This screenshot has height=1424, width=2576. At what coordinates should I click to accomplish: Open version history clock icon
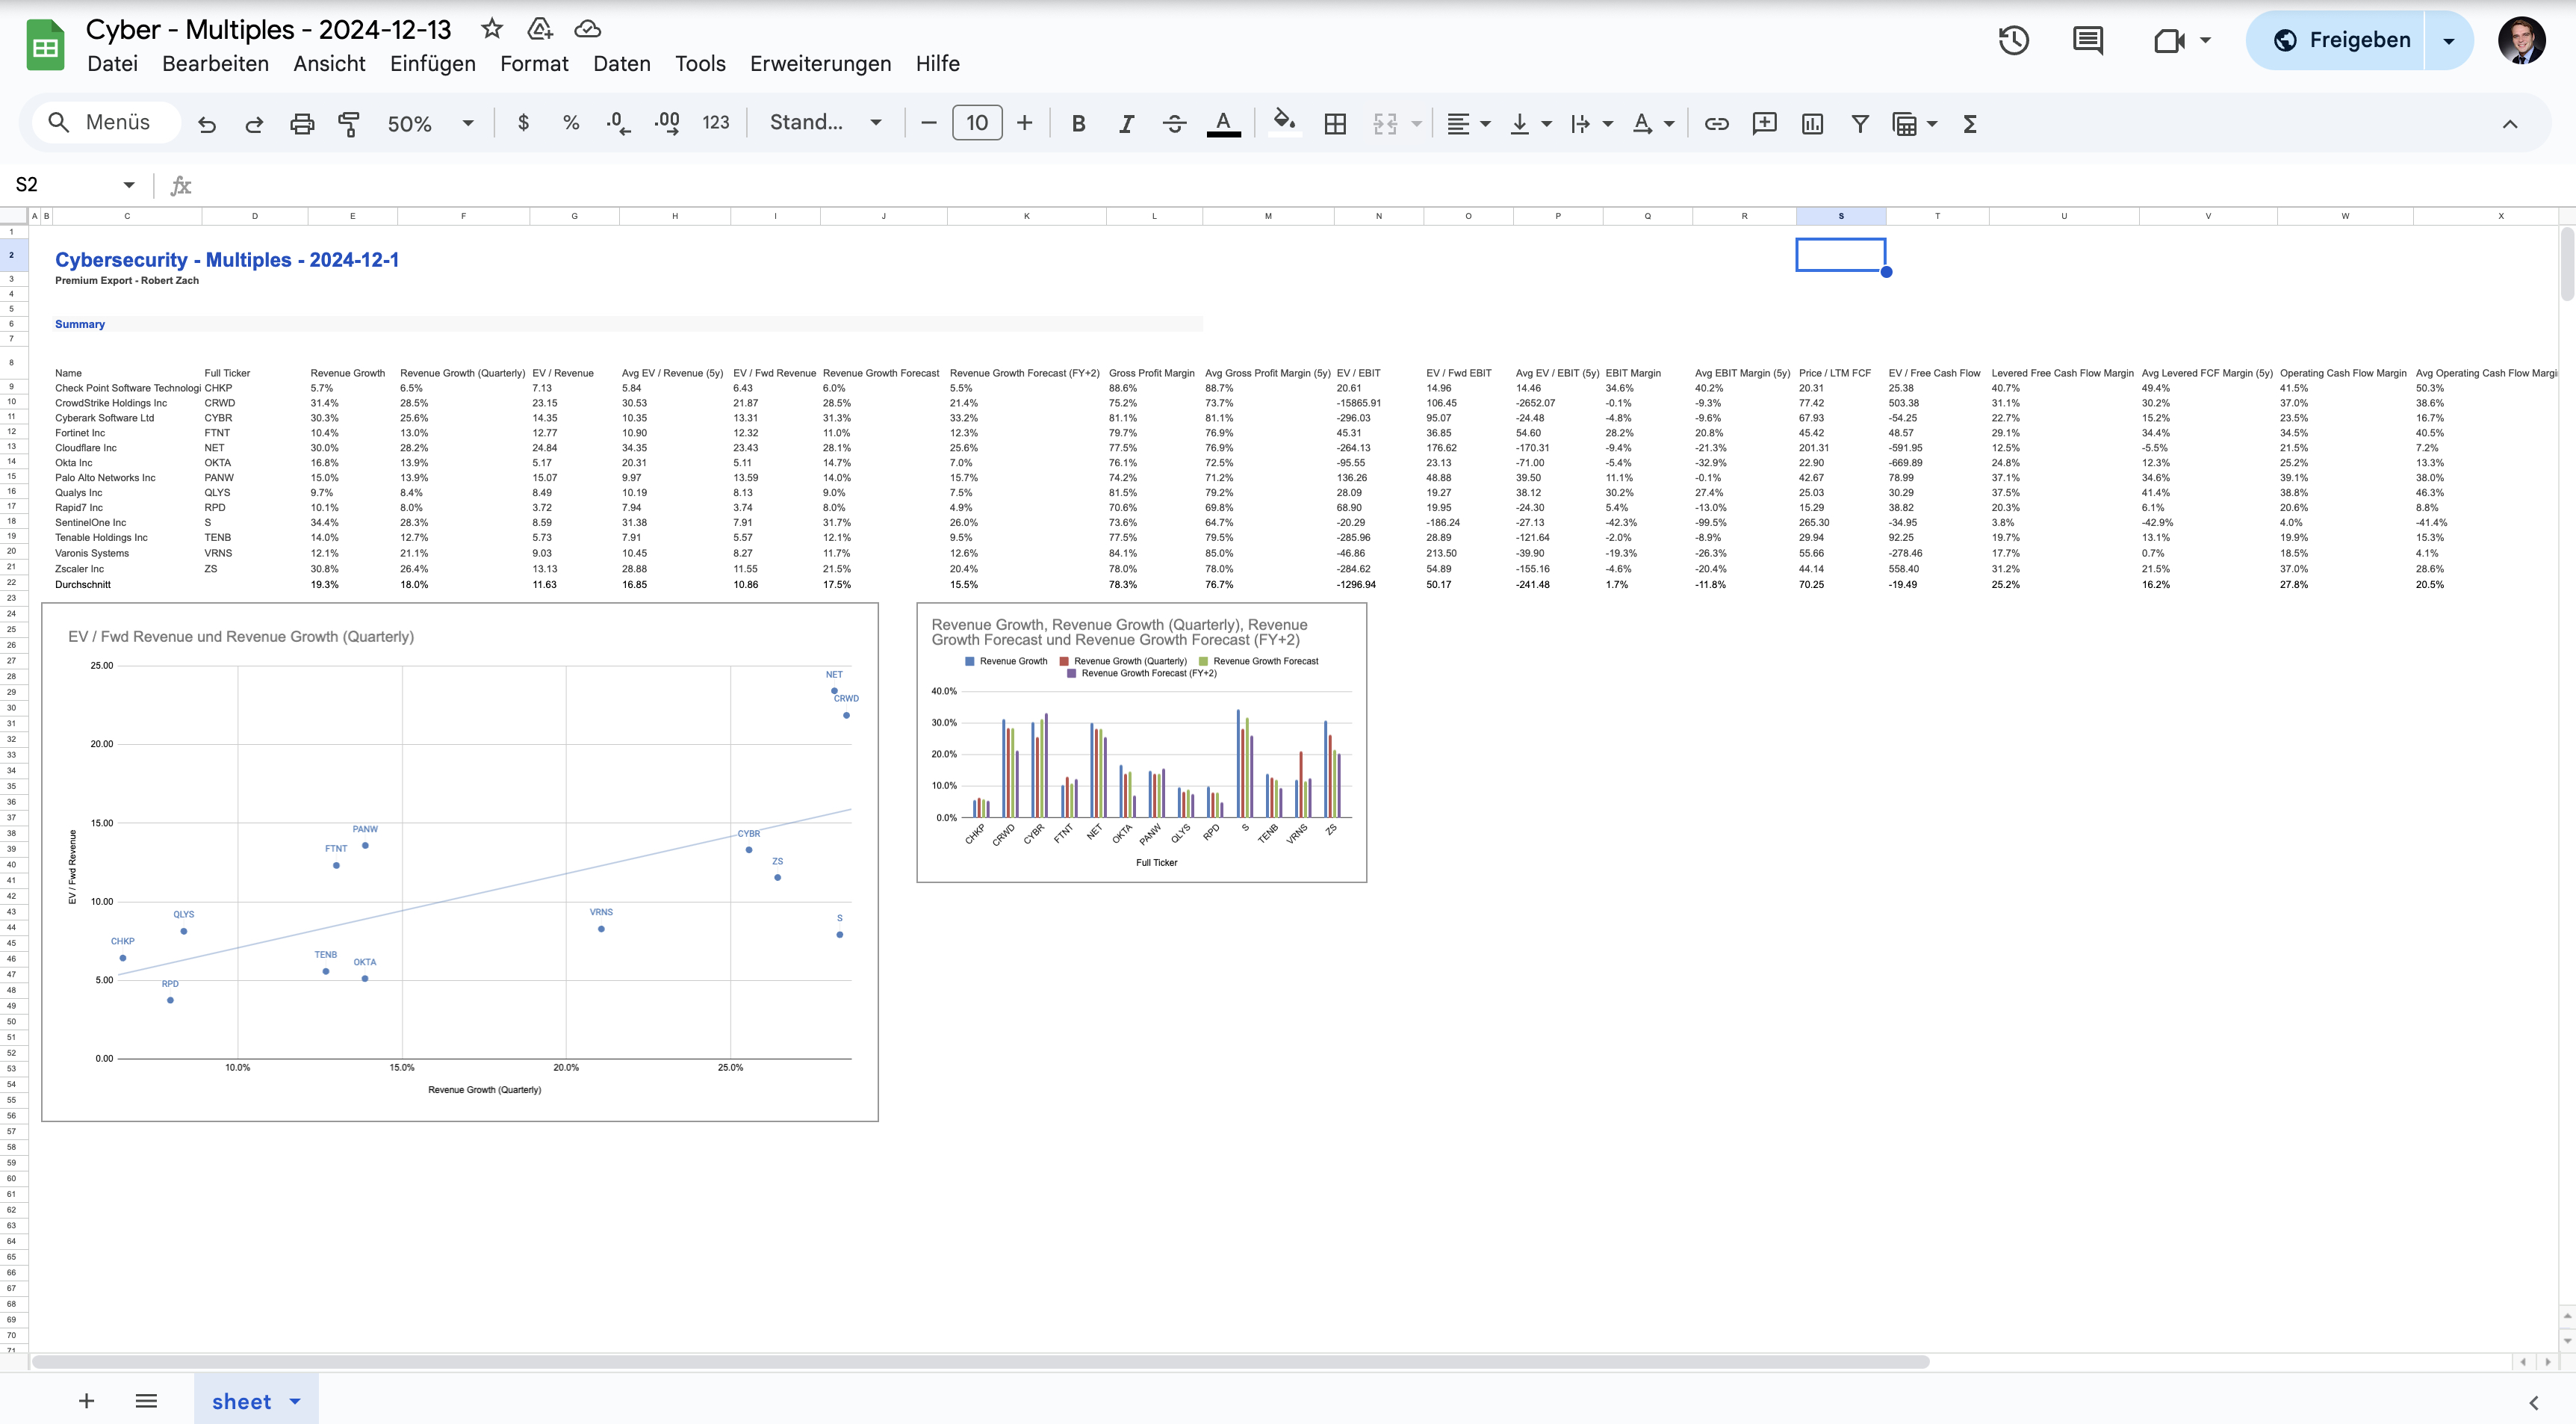2014,40
